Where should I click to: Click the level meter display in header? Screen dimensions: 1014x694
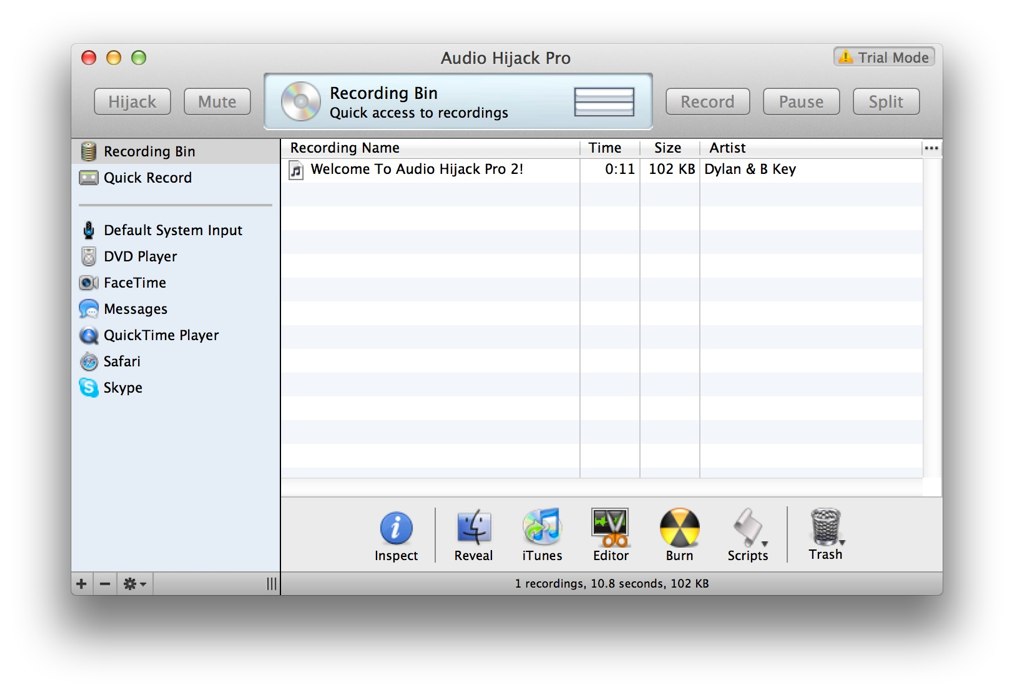point(604,102)
